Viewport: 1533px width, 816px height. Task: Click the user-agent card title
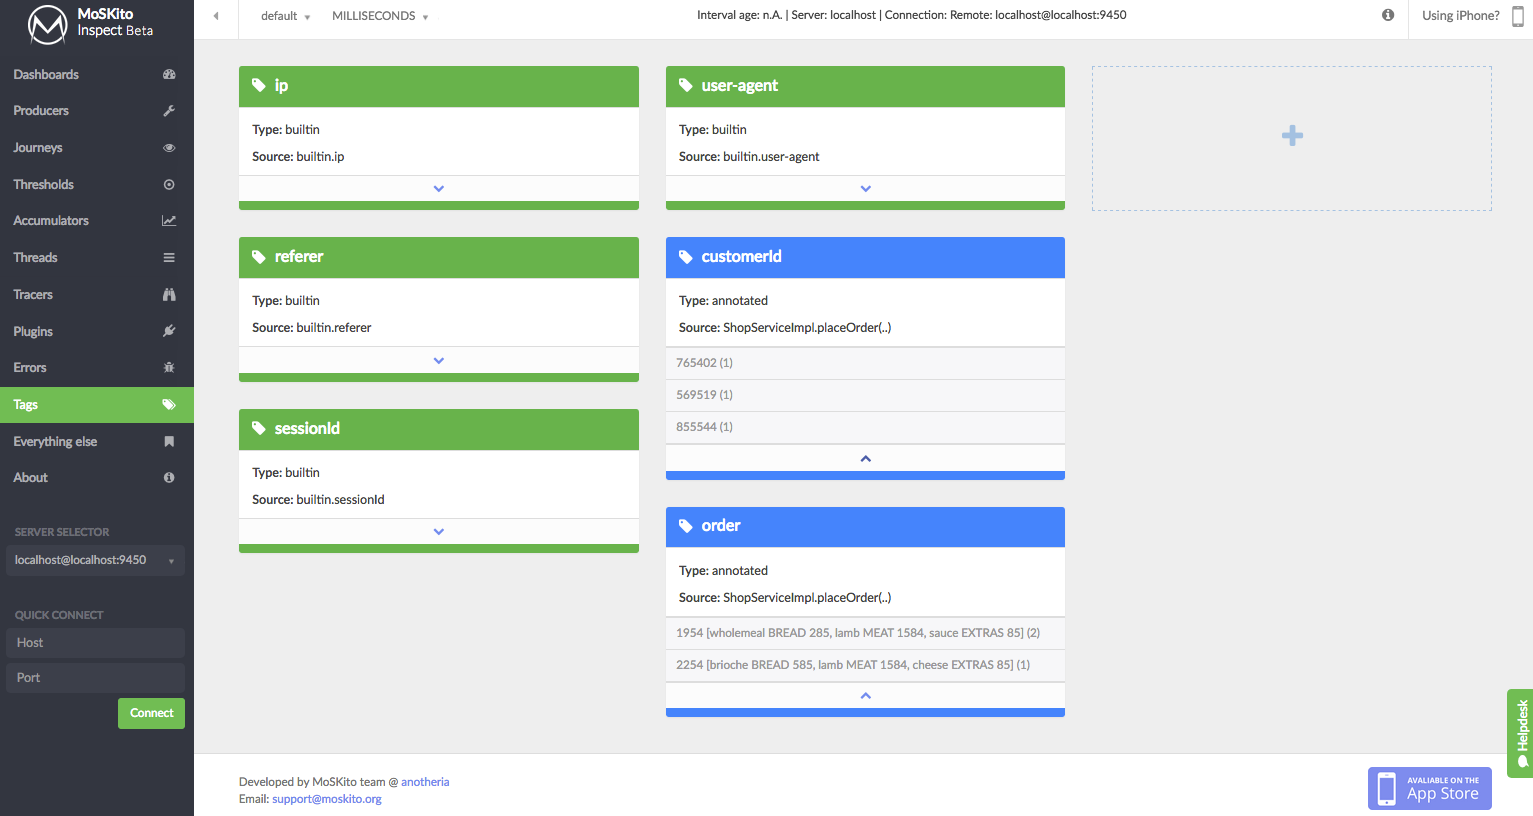pos(740,86)
